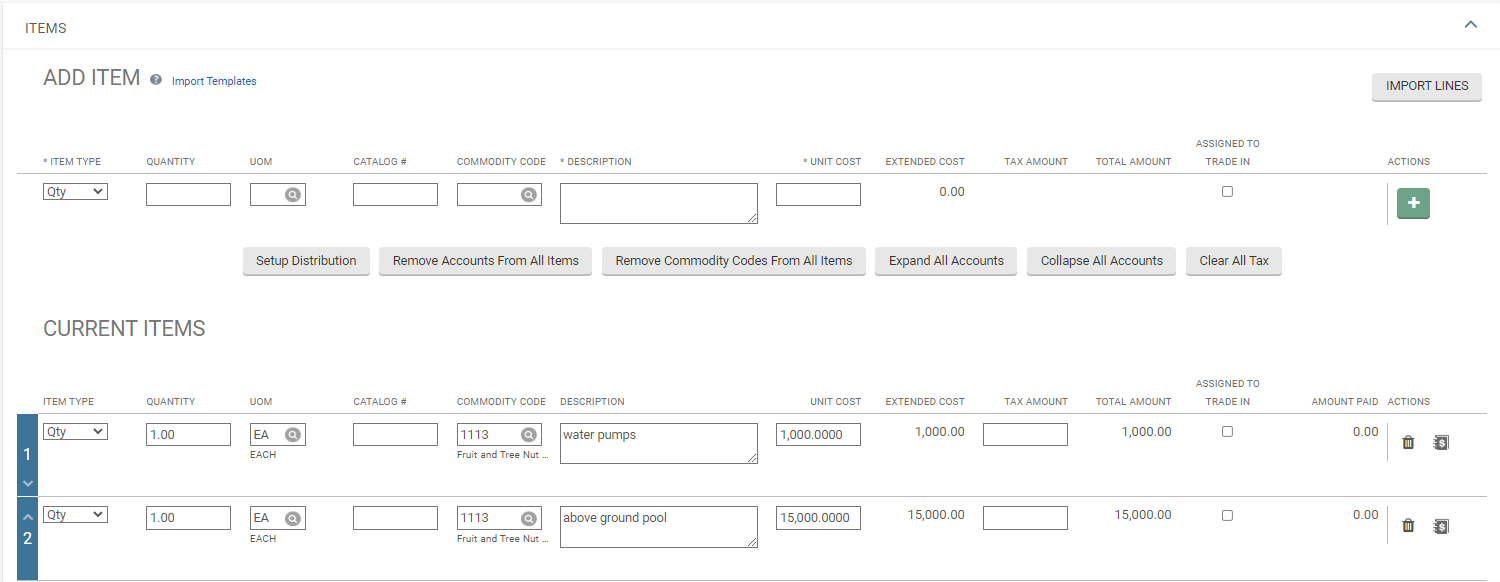Click the Import Lines button
Screen dimensions: 1500x582
click(x=1426, y=86)
